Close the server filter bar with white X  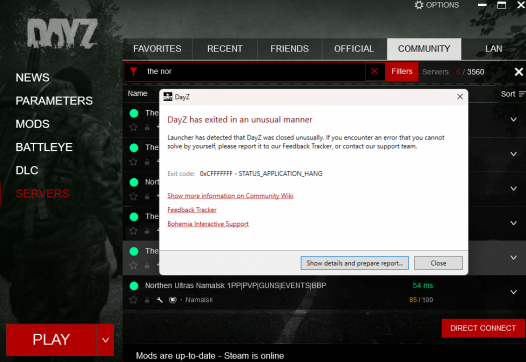point(519,71)
